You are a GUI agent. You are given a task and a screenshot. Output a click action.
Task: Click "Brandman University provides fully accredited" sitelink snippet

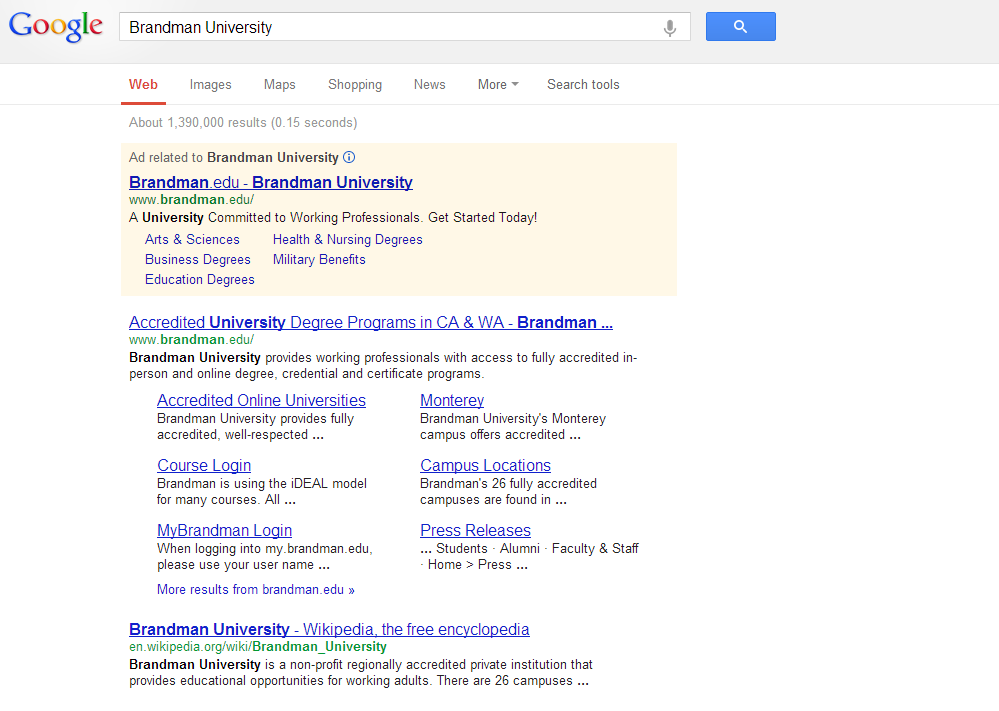point(255,426)
